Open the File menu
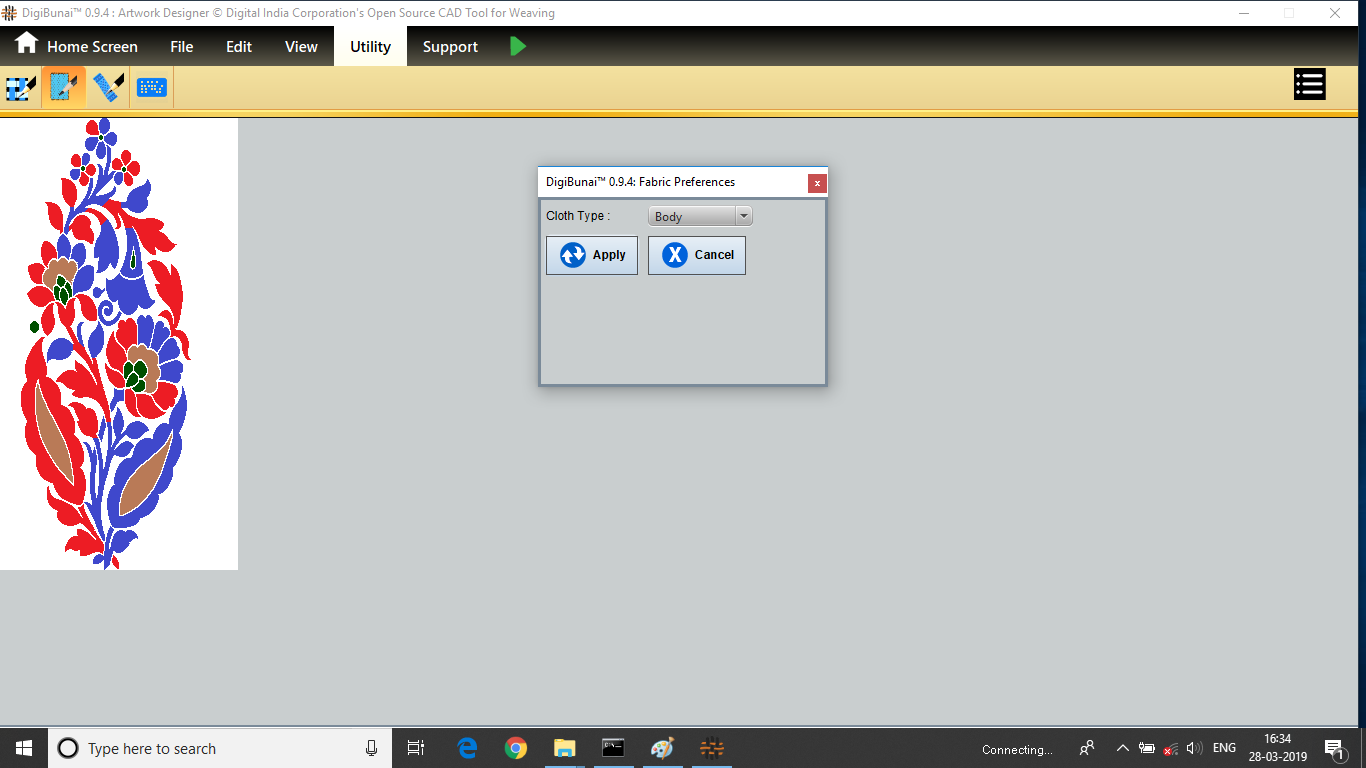1366x768 pixels. (181, 47)
